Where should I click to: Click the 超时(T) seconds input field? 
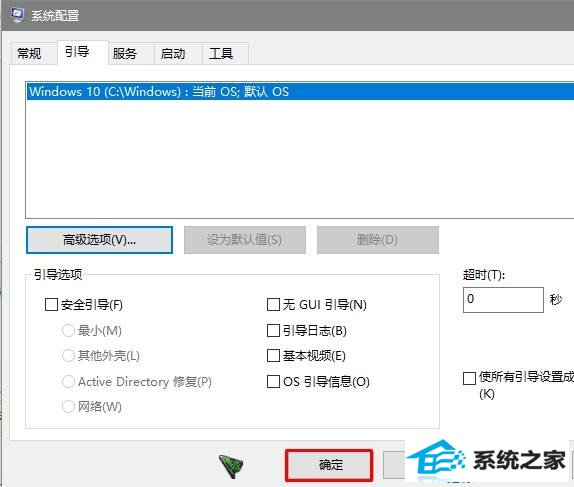point(503,300)
